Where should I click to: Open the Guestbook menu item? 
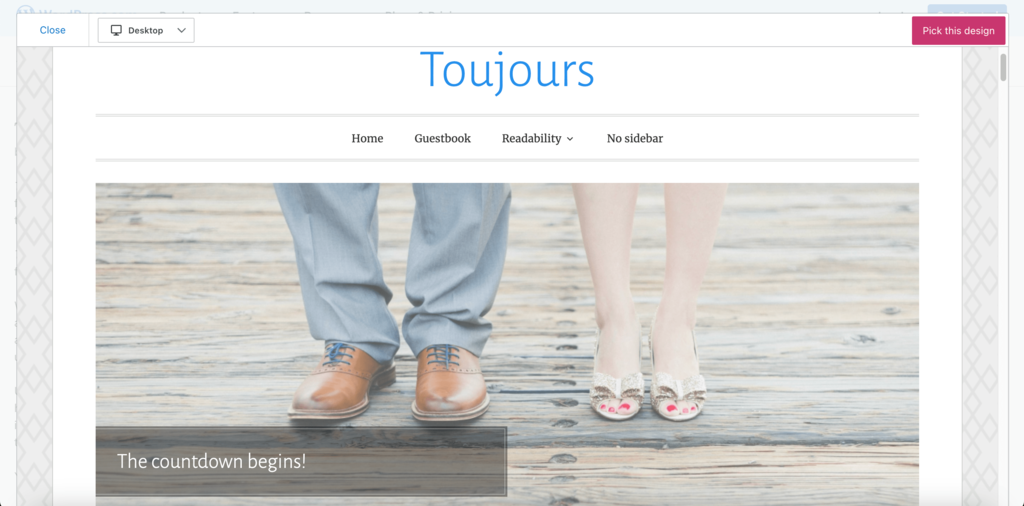pyautogui.click(x=442, y=138)
